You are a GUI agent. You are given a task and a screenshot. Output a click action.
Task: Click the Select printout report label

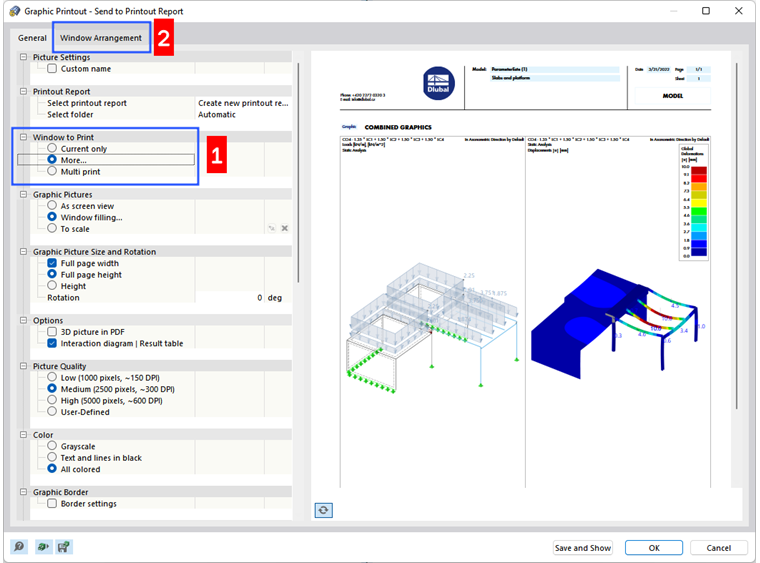point(87,103)
